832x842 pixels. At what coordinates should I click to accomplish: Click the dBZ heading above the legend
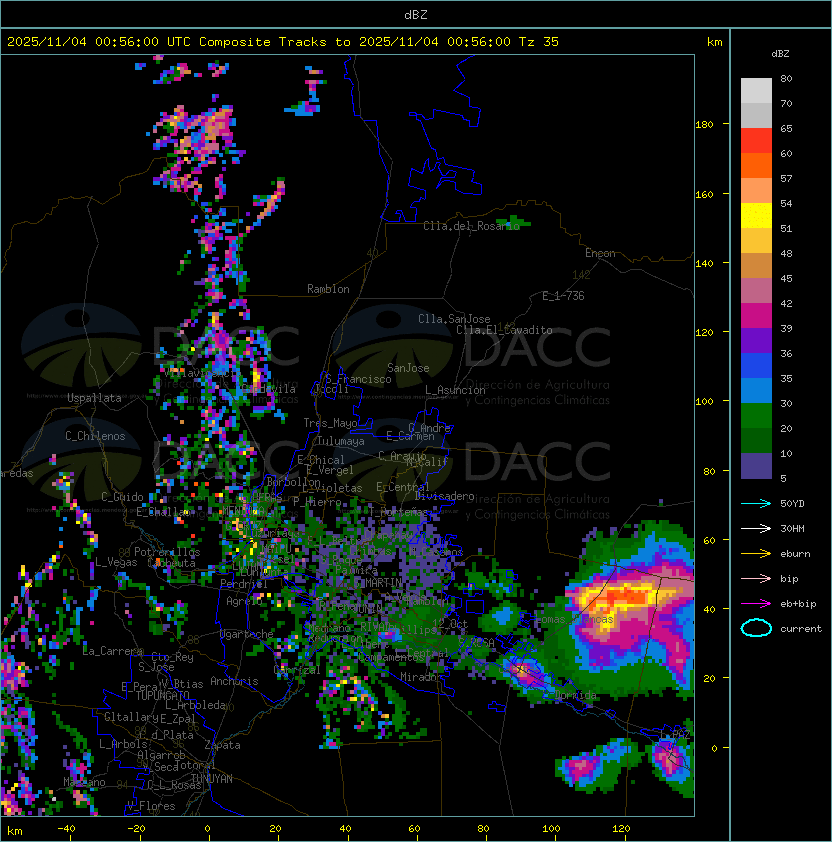coord(780,54)
